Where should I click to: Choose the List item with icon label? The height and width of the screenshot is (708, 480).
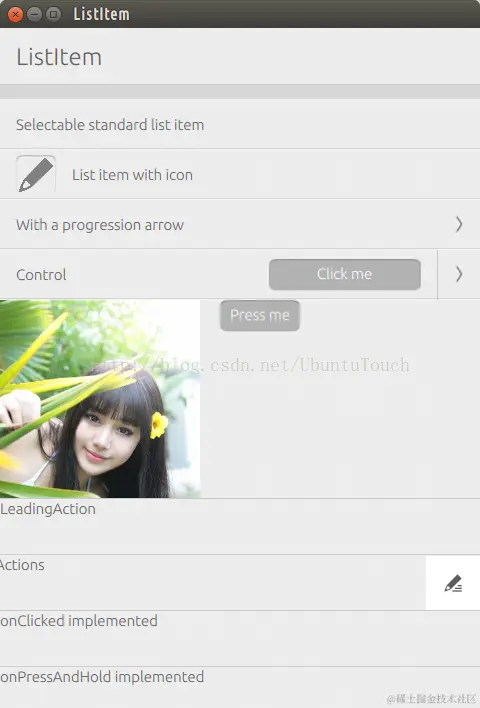click(132, 175)
